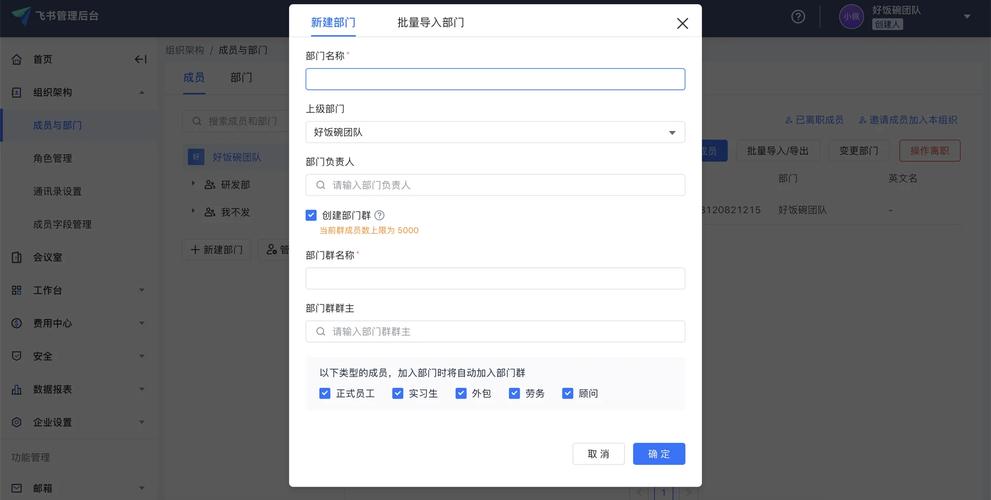The width and height of the screenshot is (991, 500).
Task: Expand the 安全 menu arrow
Action: (142, 356)
